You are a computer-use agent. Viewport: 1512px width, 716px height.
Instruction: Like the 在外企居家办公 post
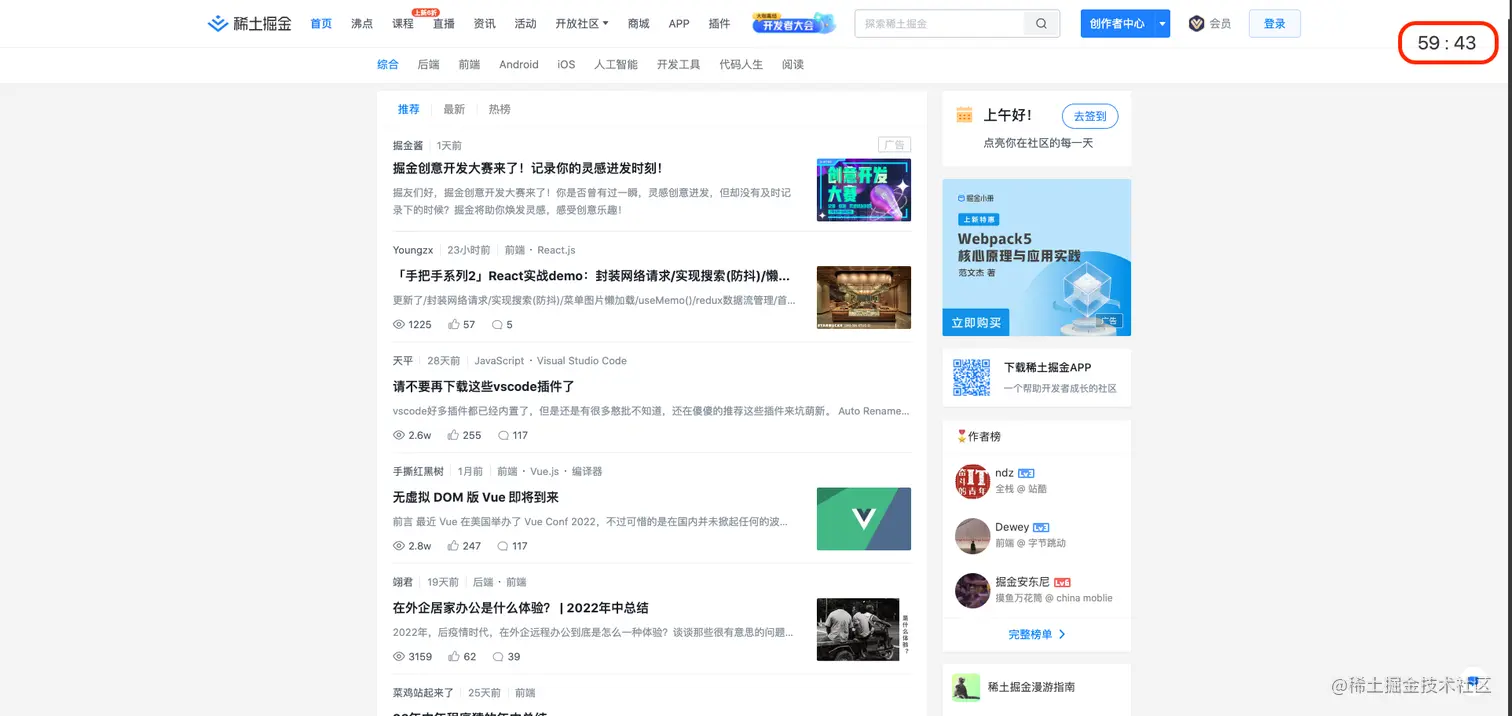[454, 657]
